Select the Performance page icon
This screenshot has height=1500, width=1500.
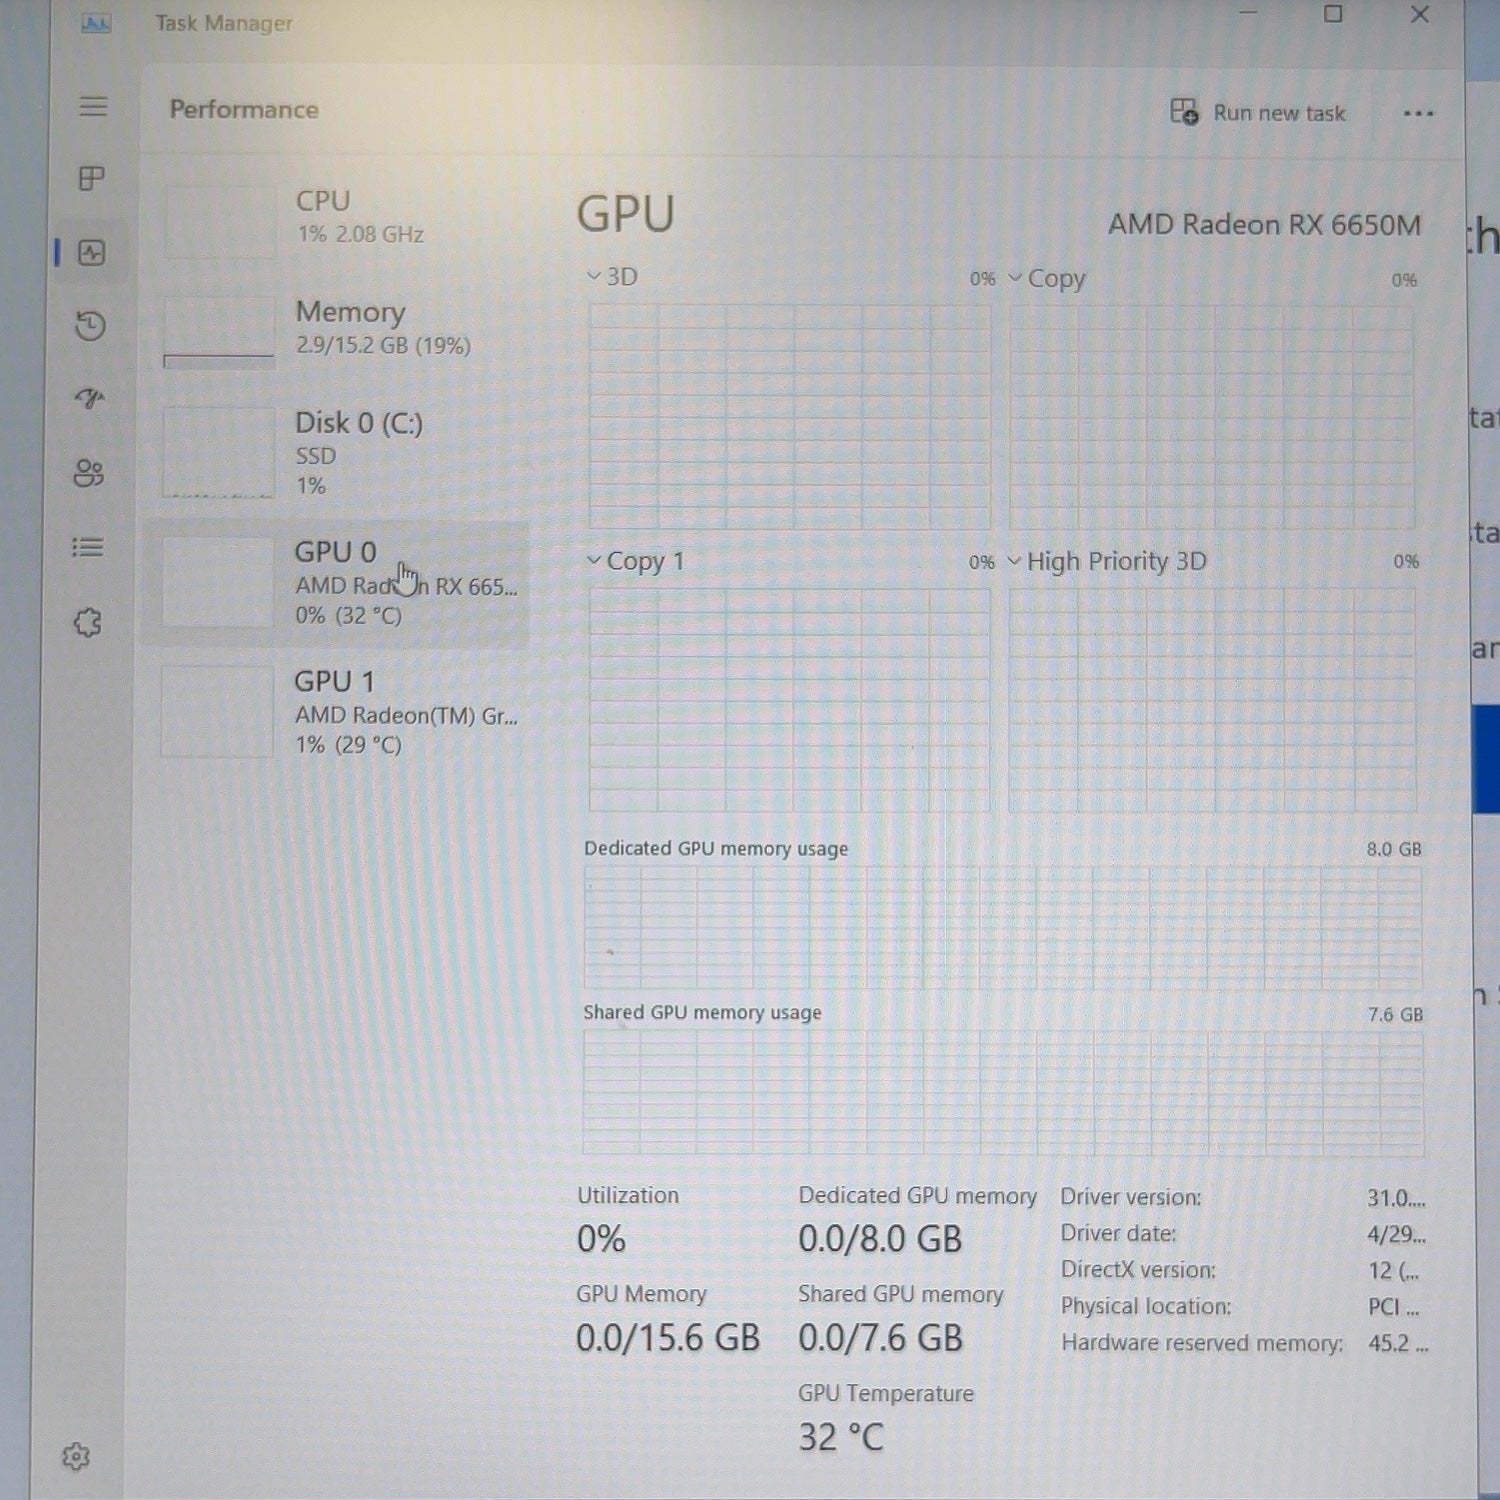click(x=91, y=253)
